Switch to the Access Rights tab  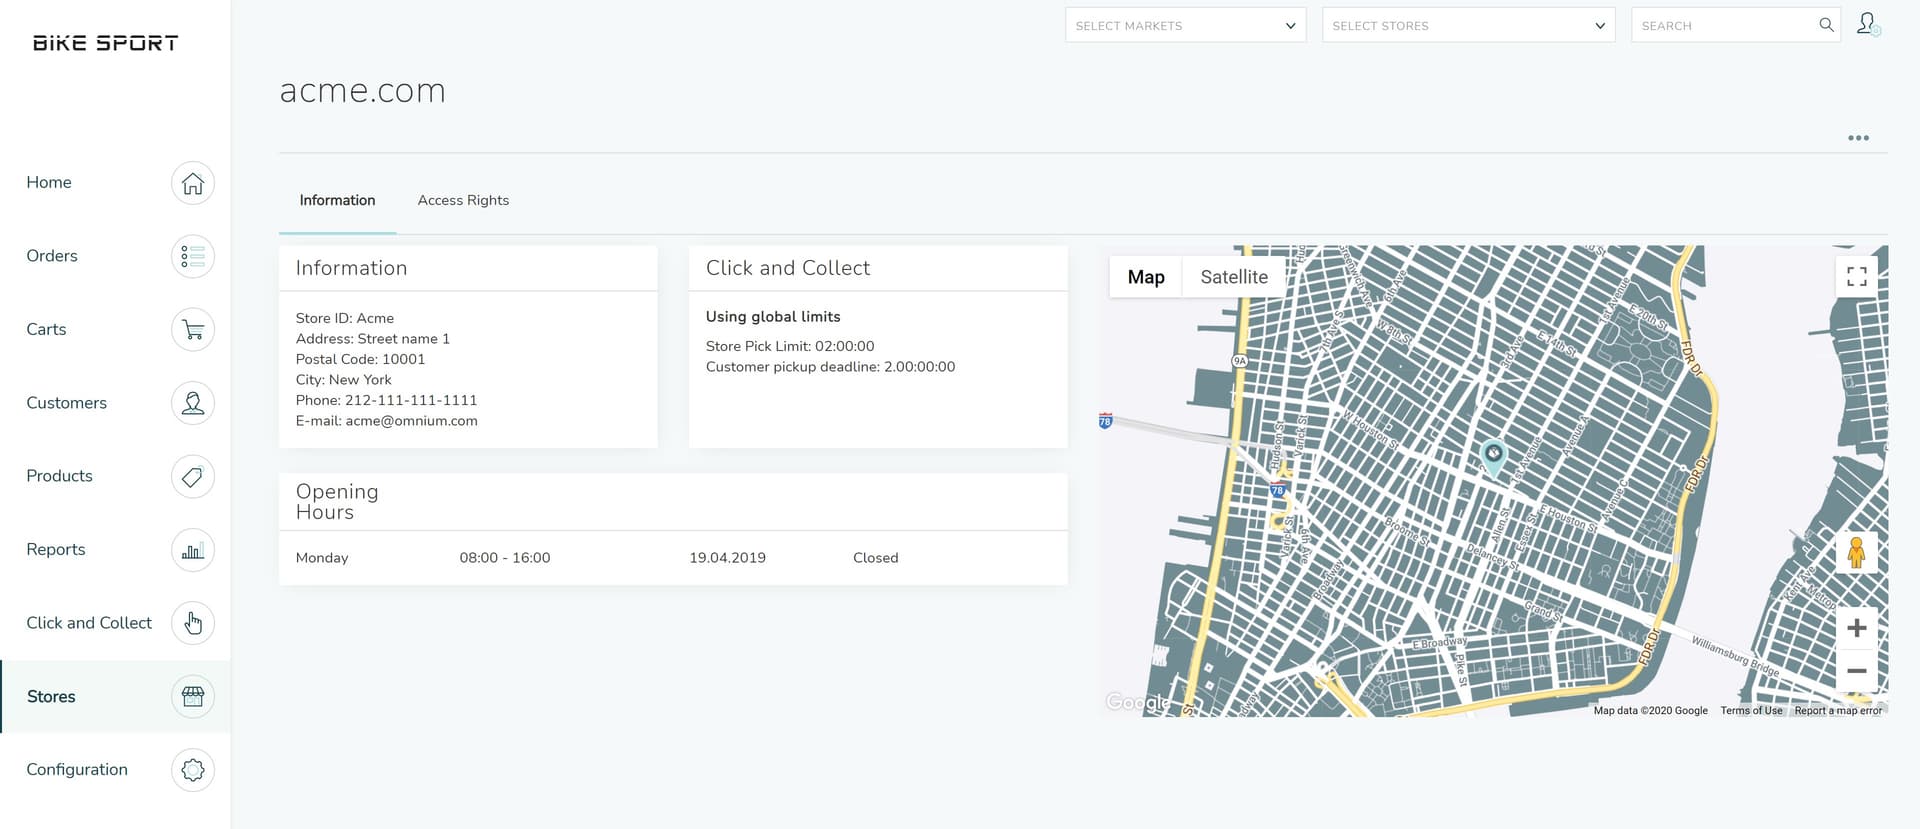click(x=463, y=200)
